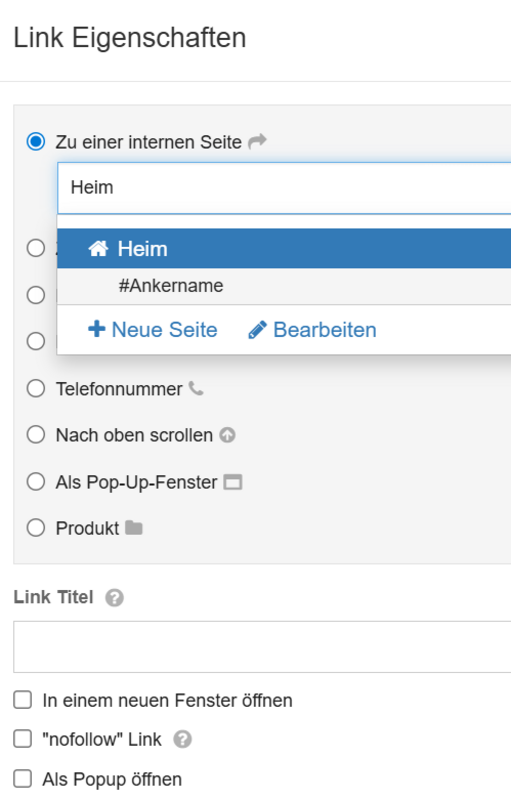Check the "nofollow" Link checkbox
The height and width of the screenshot is (800, 511).
point(22,739)
